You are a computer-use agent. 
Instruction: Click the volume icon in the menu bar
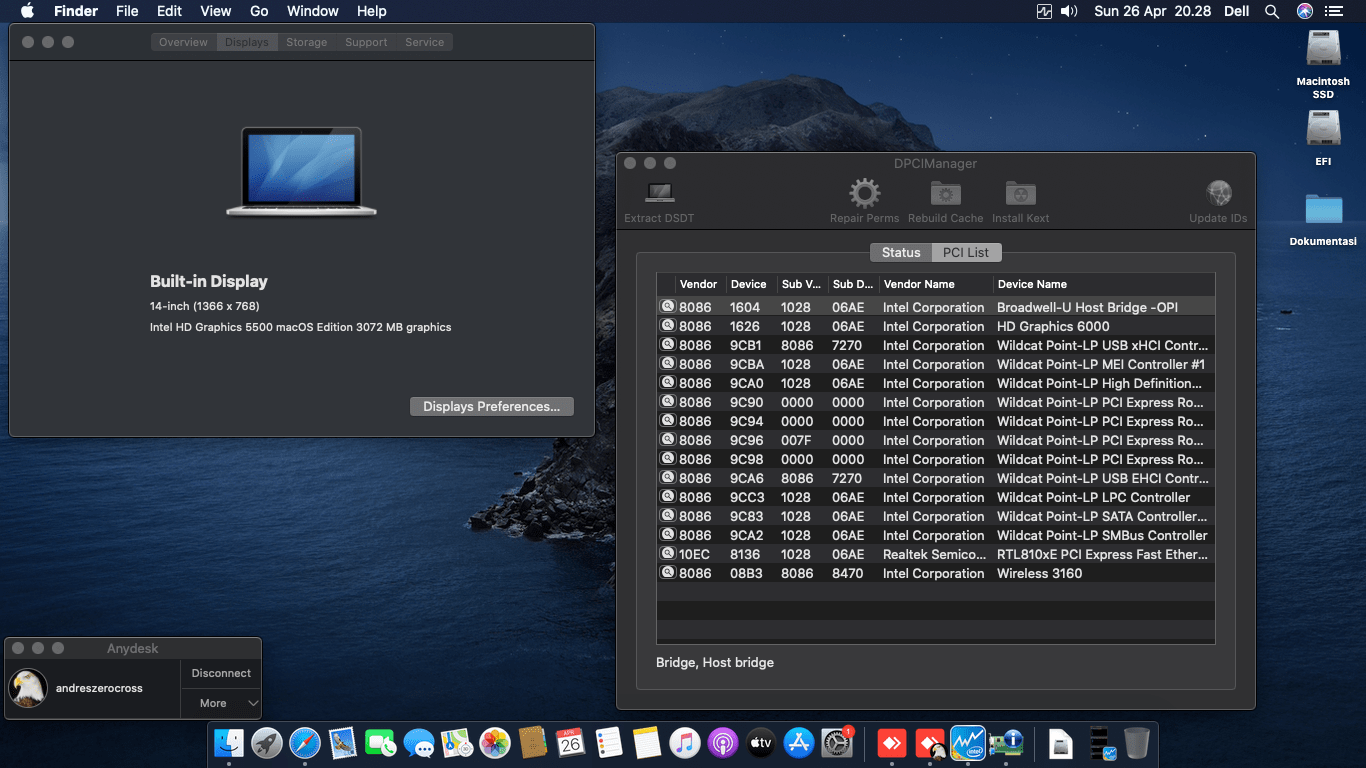coord(1069,11)
